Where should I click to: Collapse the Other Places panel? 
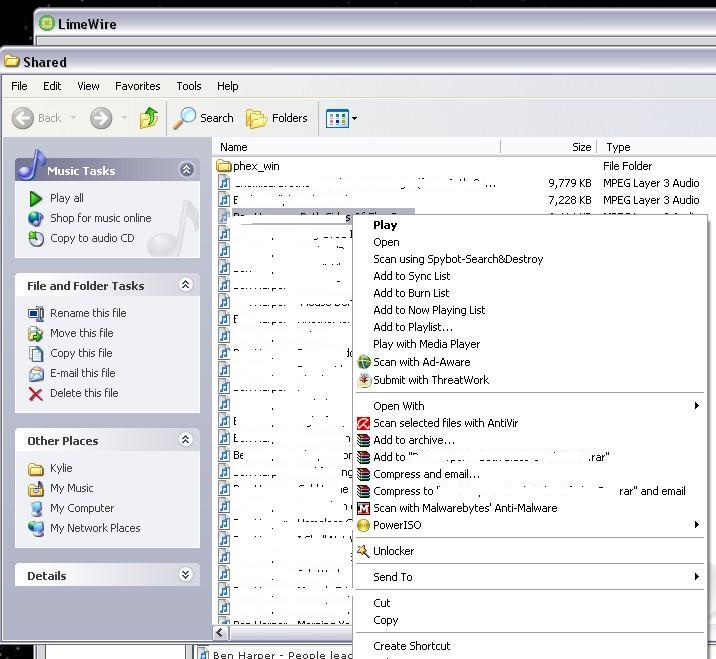point(185,439)
